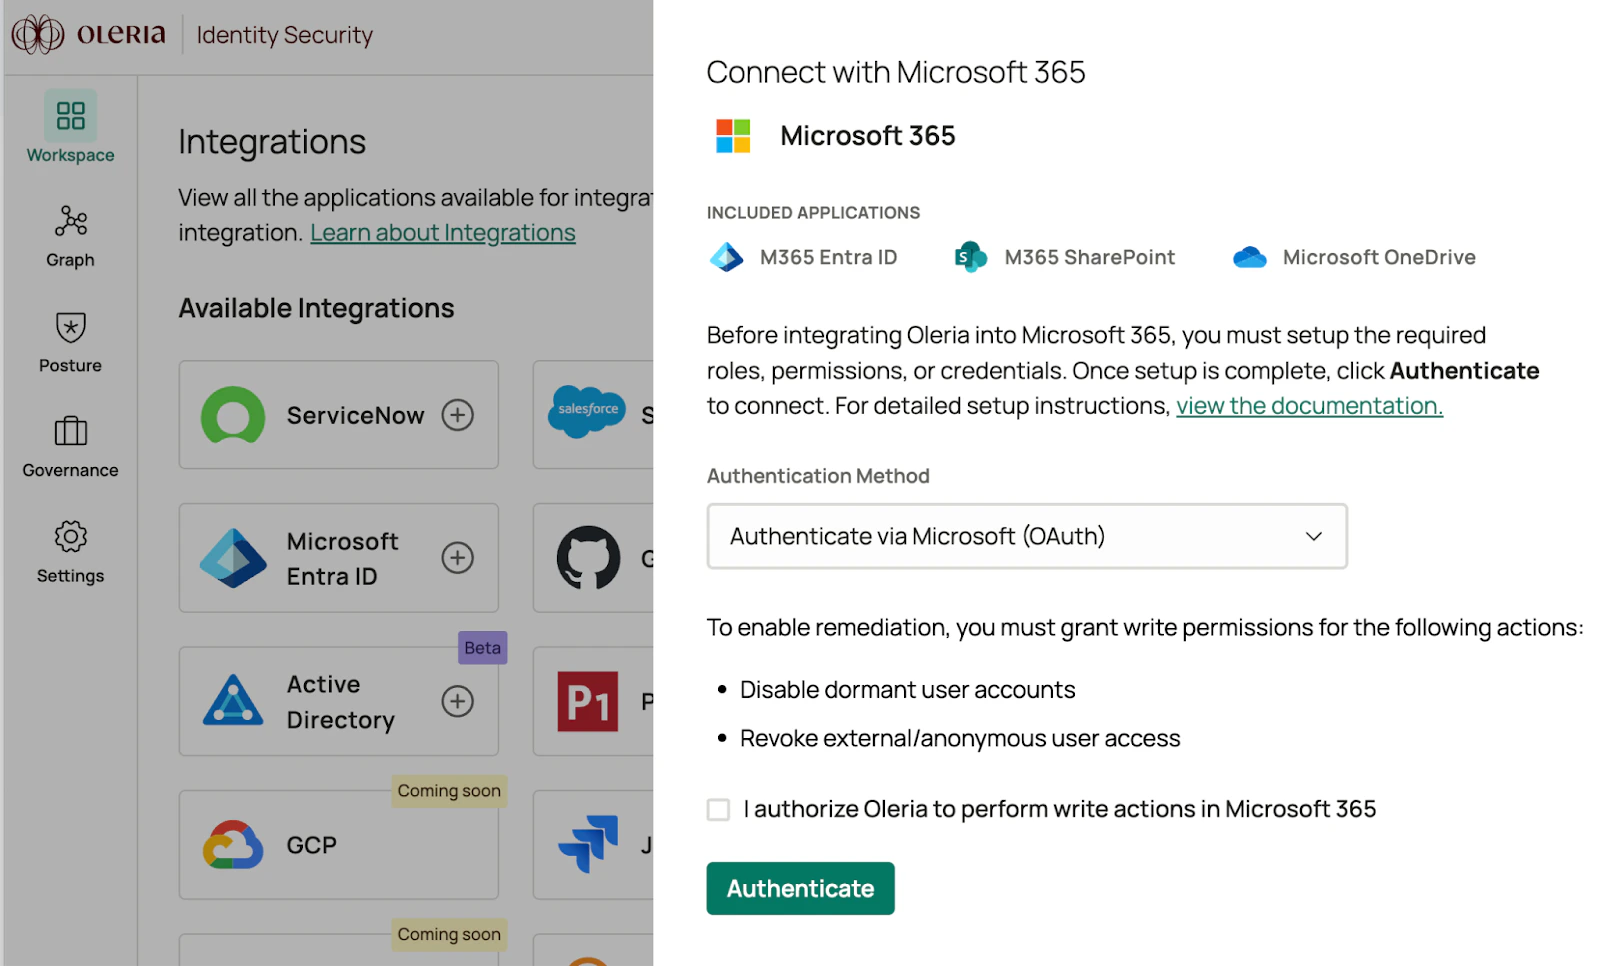Open the Workspace section in sidebar
Screen dimensions: 1600x966
(70, 128)
